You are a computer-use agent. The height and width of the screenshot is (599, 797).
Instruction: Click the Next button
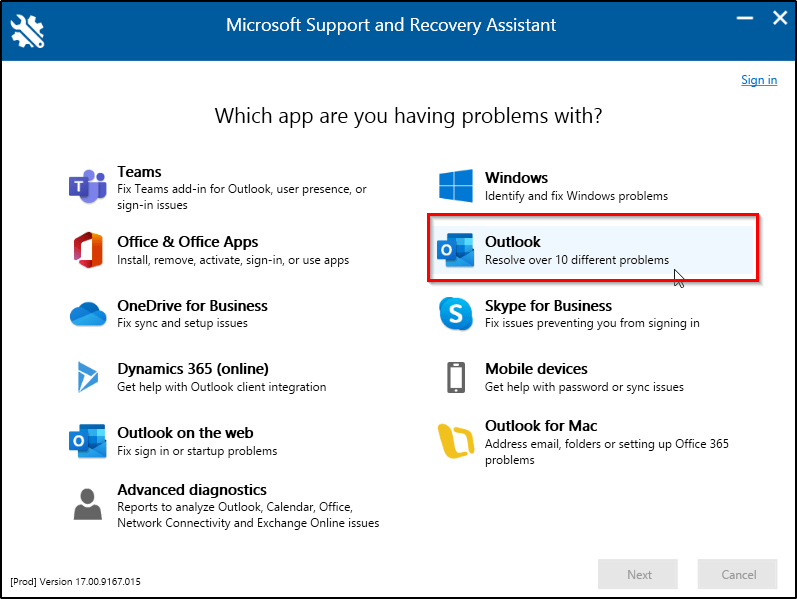pyautogui.click(x=638, y=575)
